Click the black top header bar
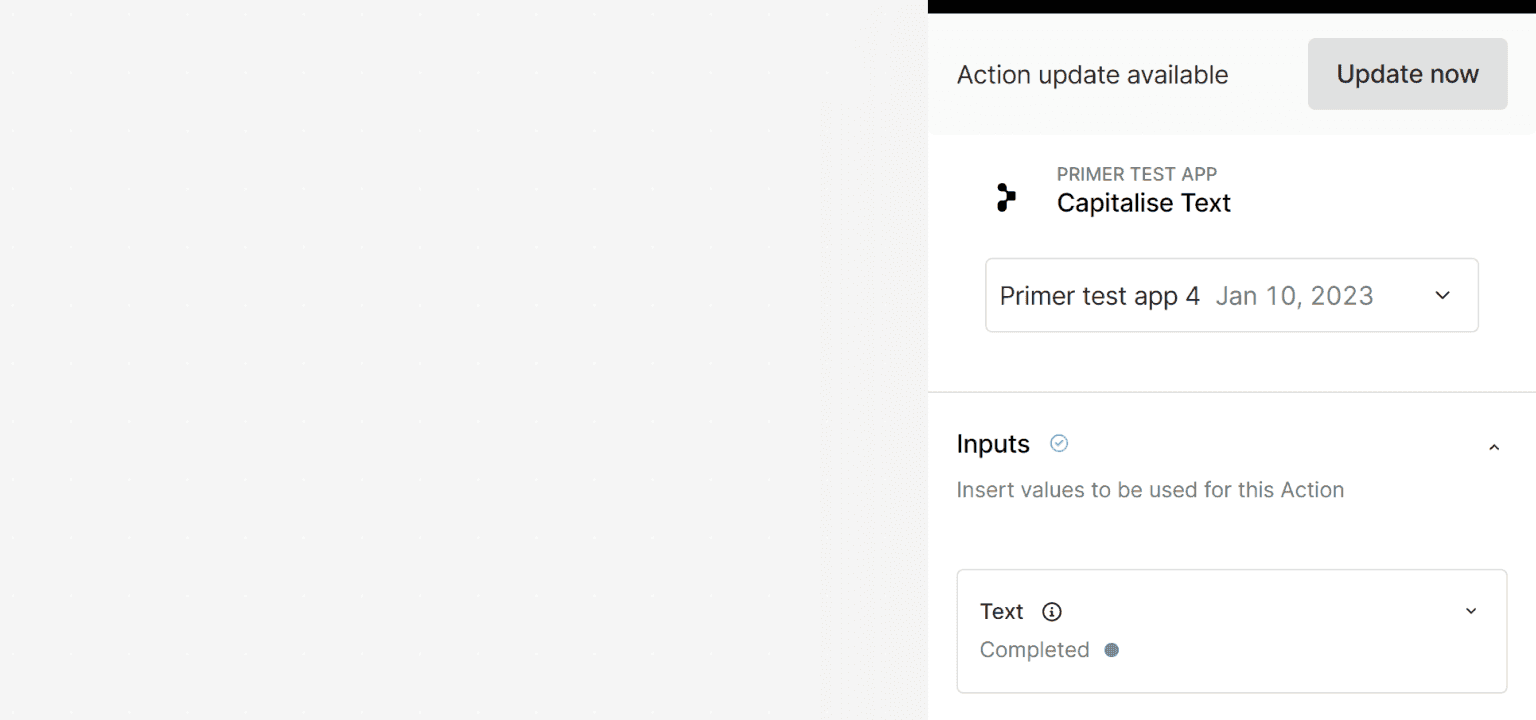Image resolution: width=1536 pixels, height=720 pixels. (1231, 6)
